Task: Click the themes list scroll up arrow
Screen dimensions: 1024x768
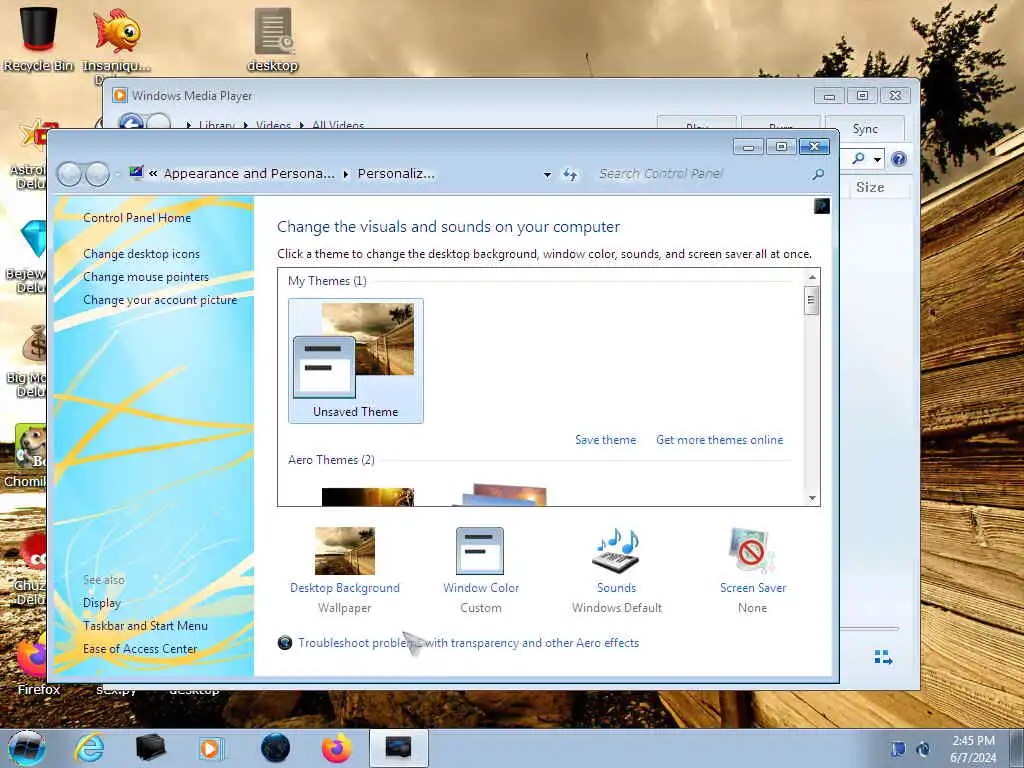Action: (x=812, y=277)
